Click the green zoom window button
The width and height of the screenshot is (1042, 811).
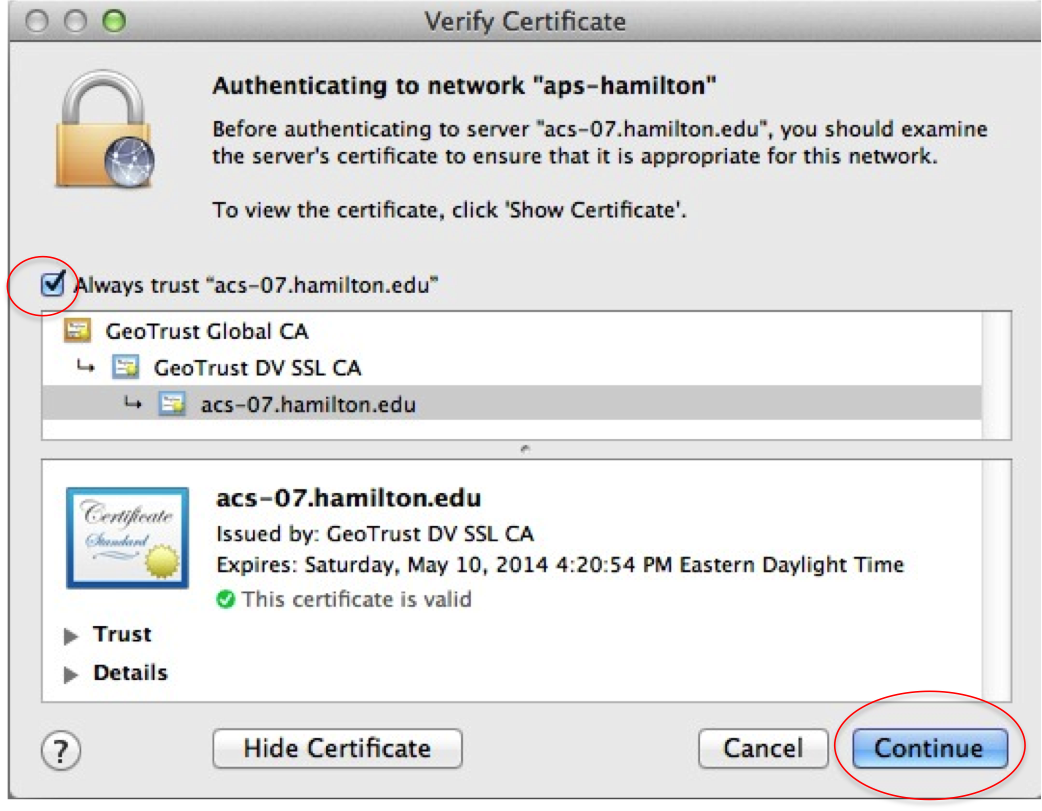coord(114,21)
